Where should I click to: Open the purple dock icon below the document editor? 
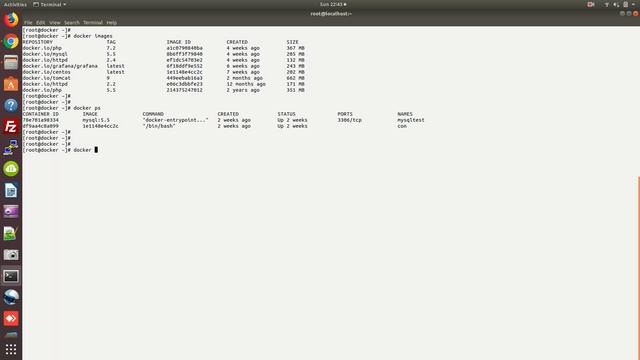(x=11, y=211)
